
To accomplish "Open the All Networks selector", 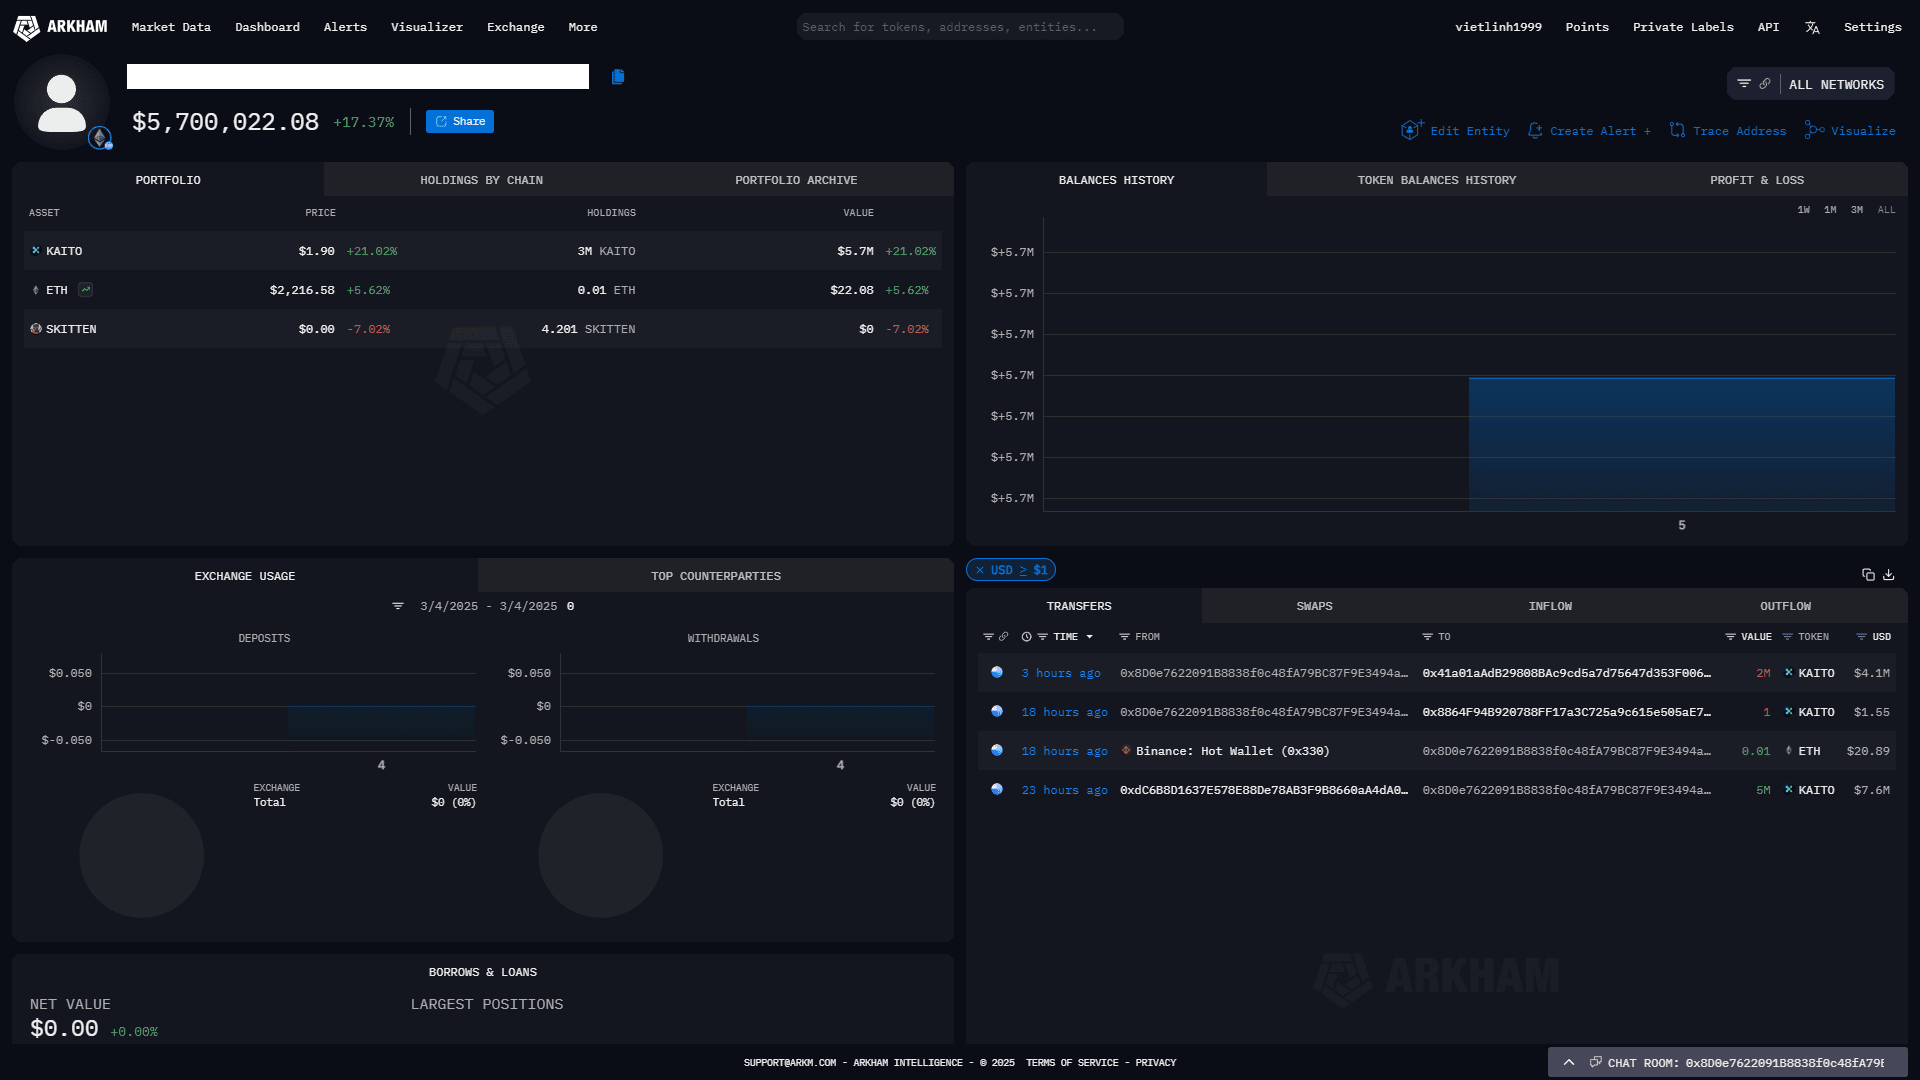I will click(1836, 85).
